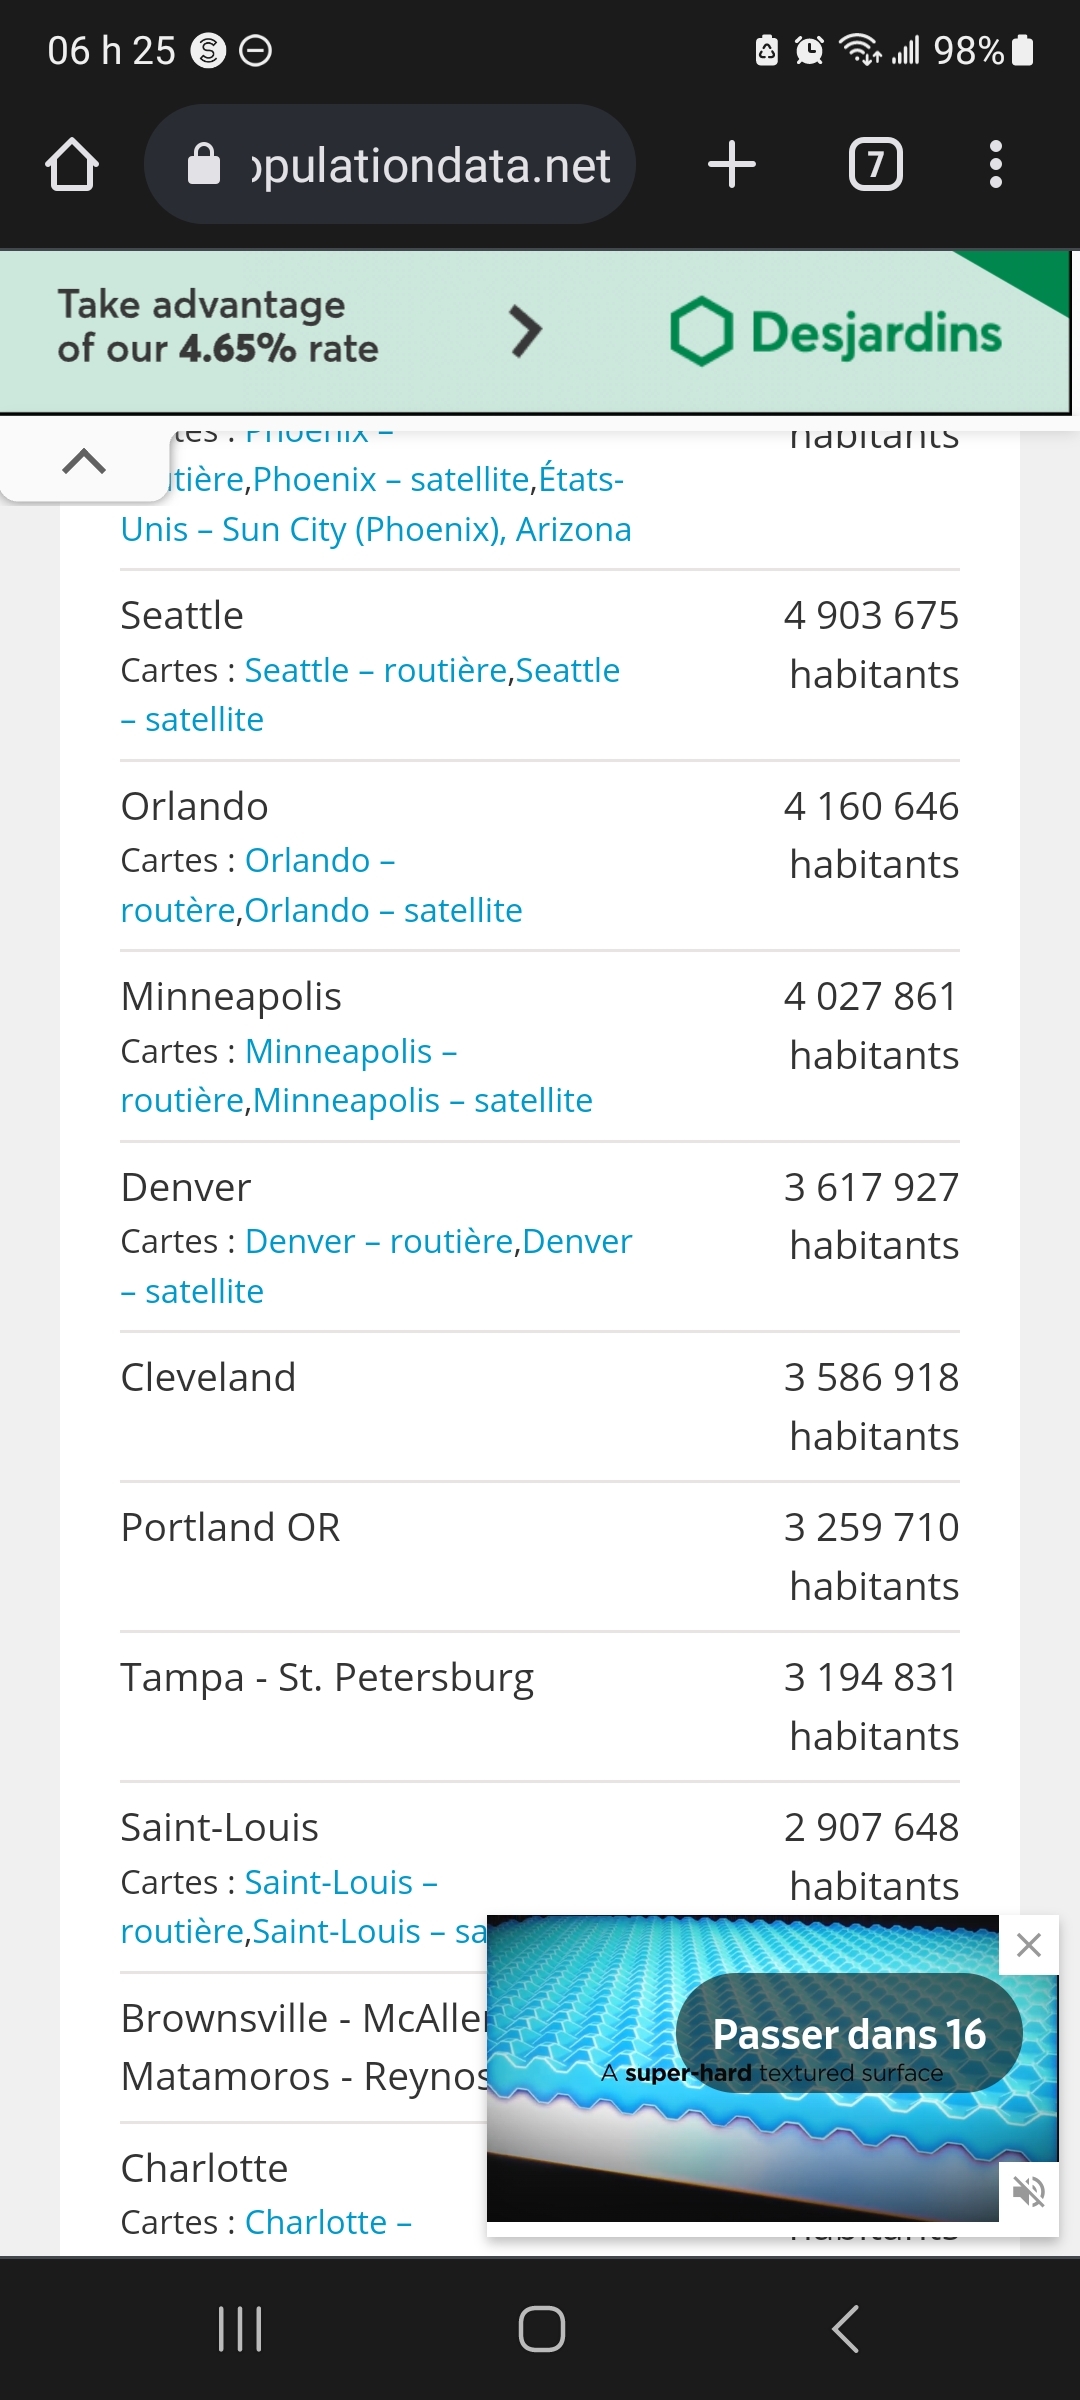This screenshot has height=2400, width=1080.
Task: Tap the lock icon in address bar
Action: pos(204,165)
